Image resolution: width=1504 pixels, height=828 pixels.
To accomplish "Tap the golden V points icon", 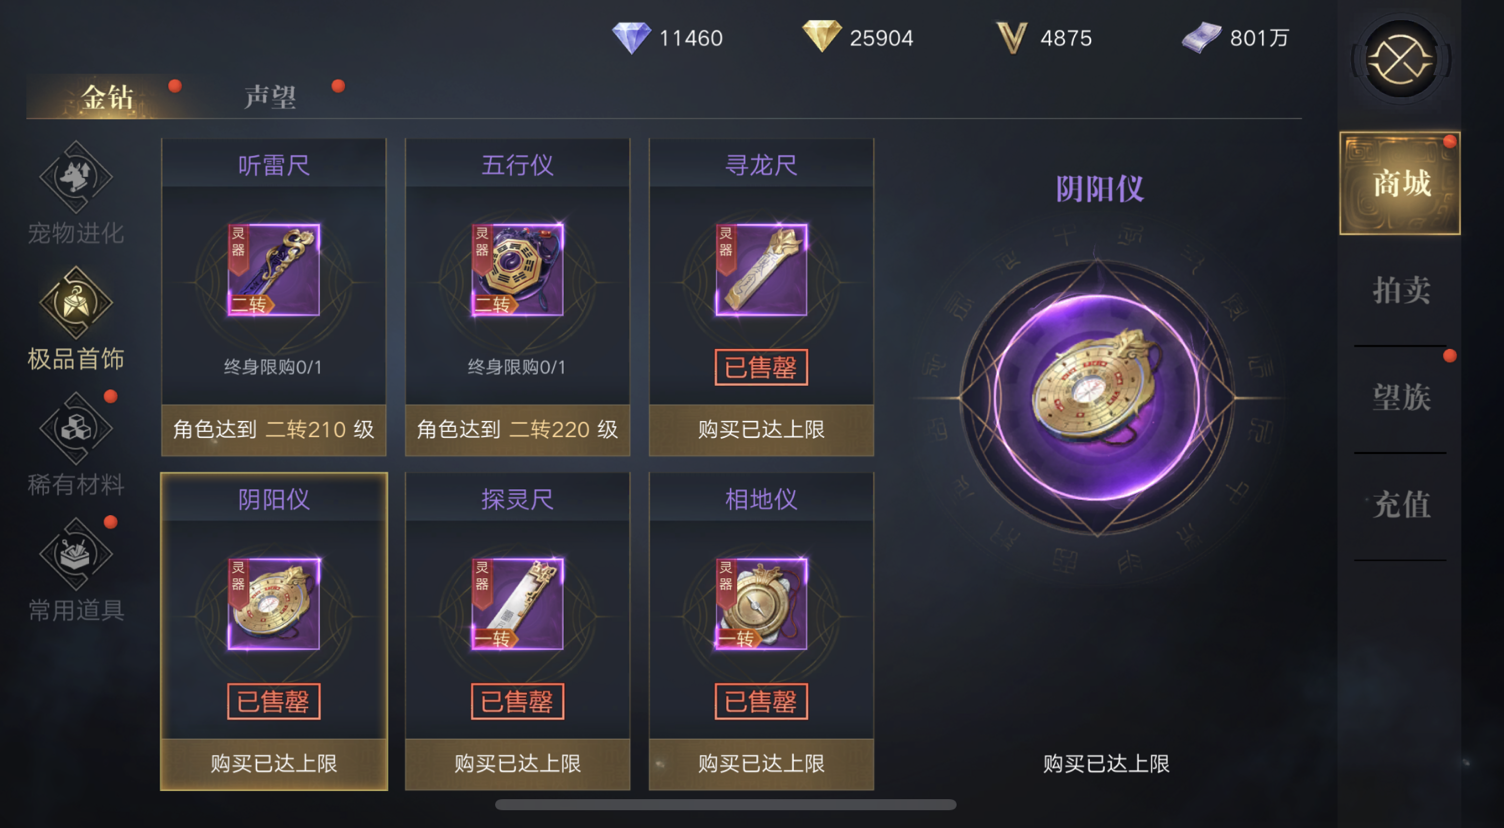I will click(1012, 38).
